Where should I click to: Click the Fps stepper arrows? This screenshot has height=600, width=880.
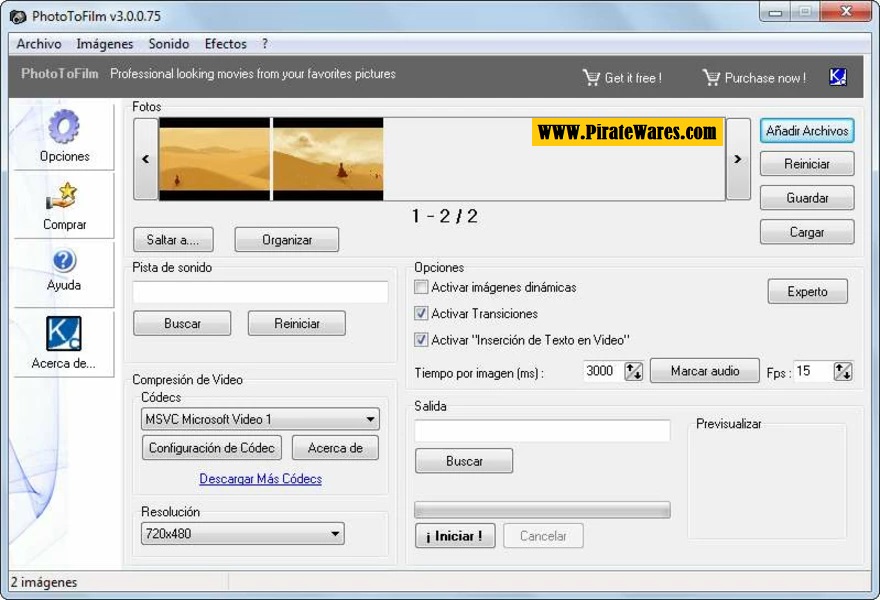point(843,372)
